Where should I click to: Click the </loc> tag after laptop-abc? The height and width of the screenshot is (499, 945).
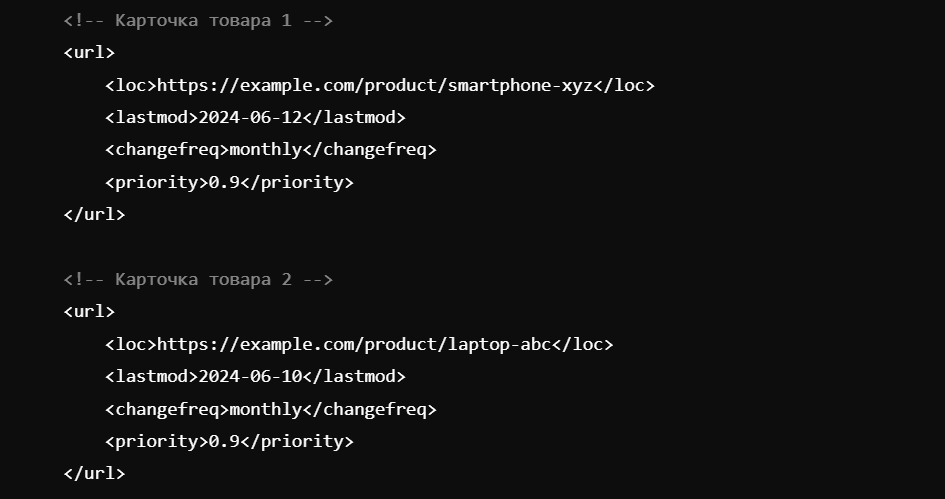tap(582, 344)
